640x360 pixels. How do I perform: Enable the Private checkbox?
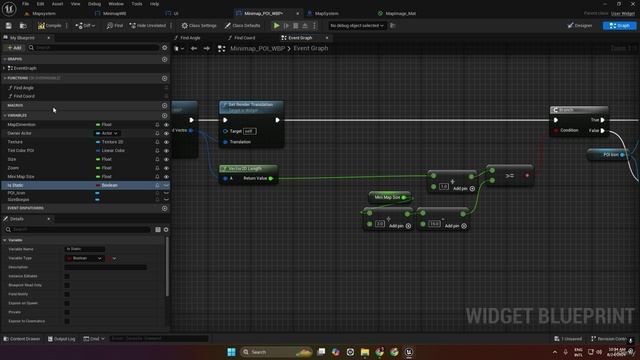(x=67, y=312)
